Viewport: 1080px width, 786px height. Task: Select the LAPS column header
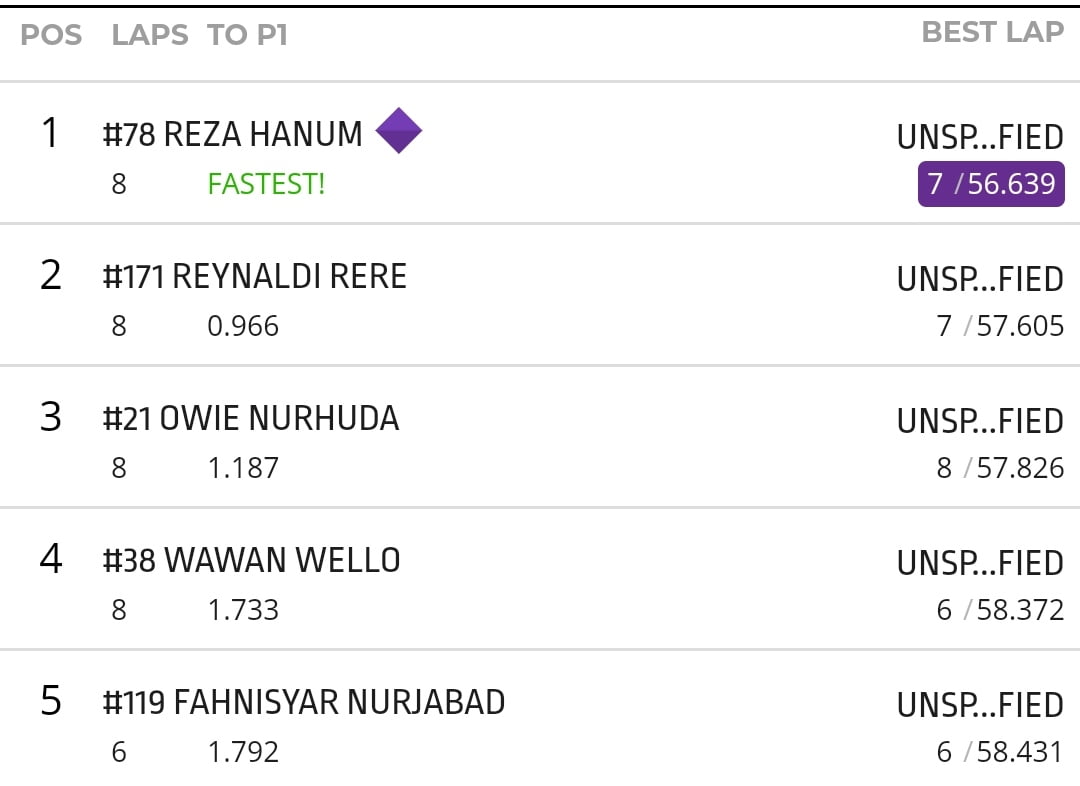tap(149, 36)
